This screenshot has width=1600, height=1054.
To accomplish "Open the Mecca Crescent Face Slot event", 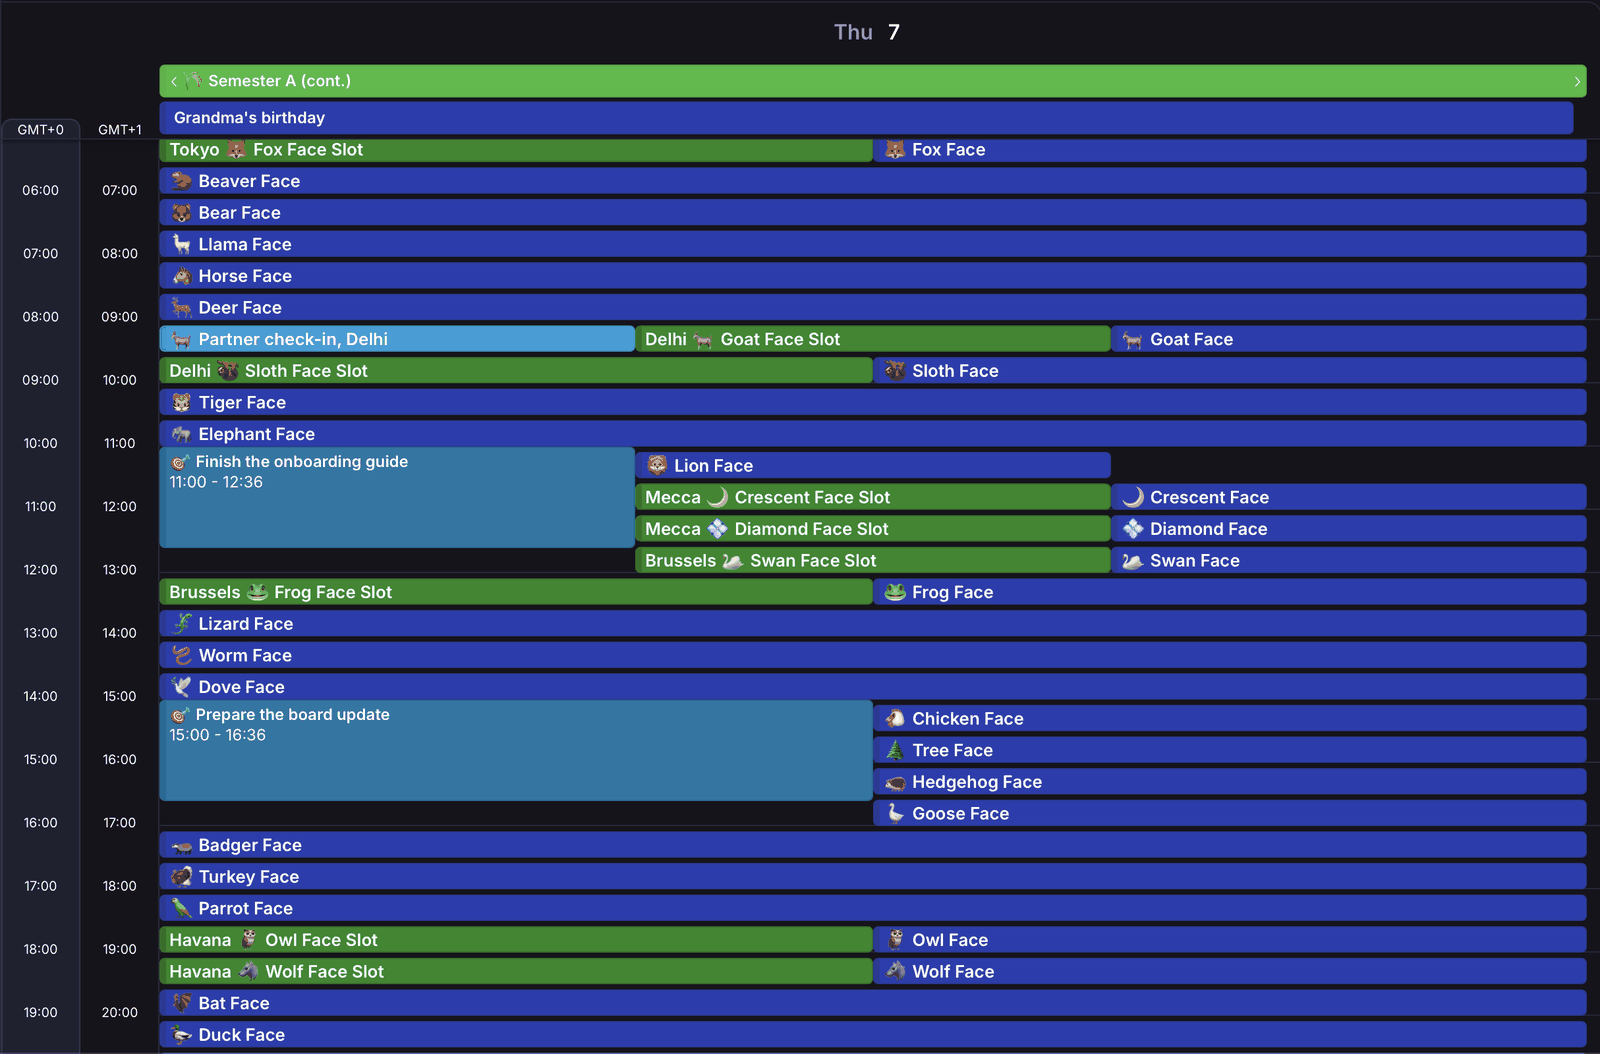I will pos(873,497).
